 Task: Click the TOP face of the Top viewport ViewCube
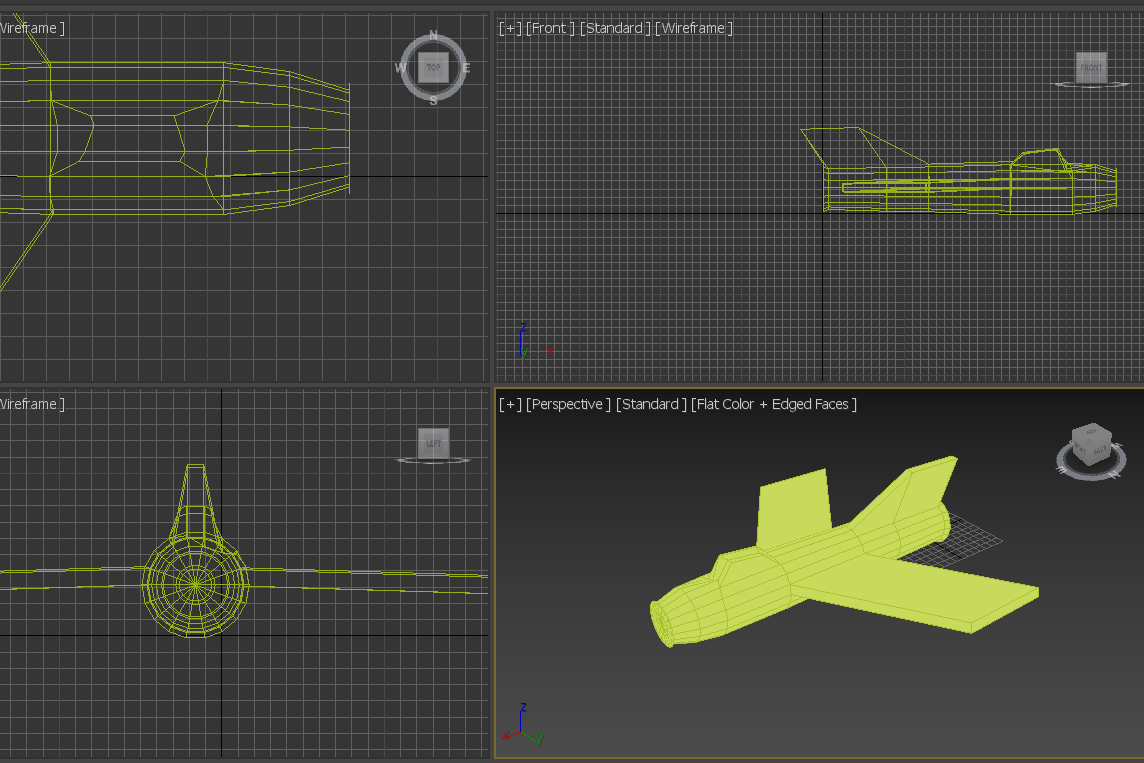433,68
